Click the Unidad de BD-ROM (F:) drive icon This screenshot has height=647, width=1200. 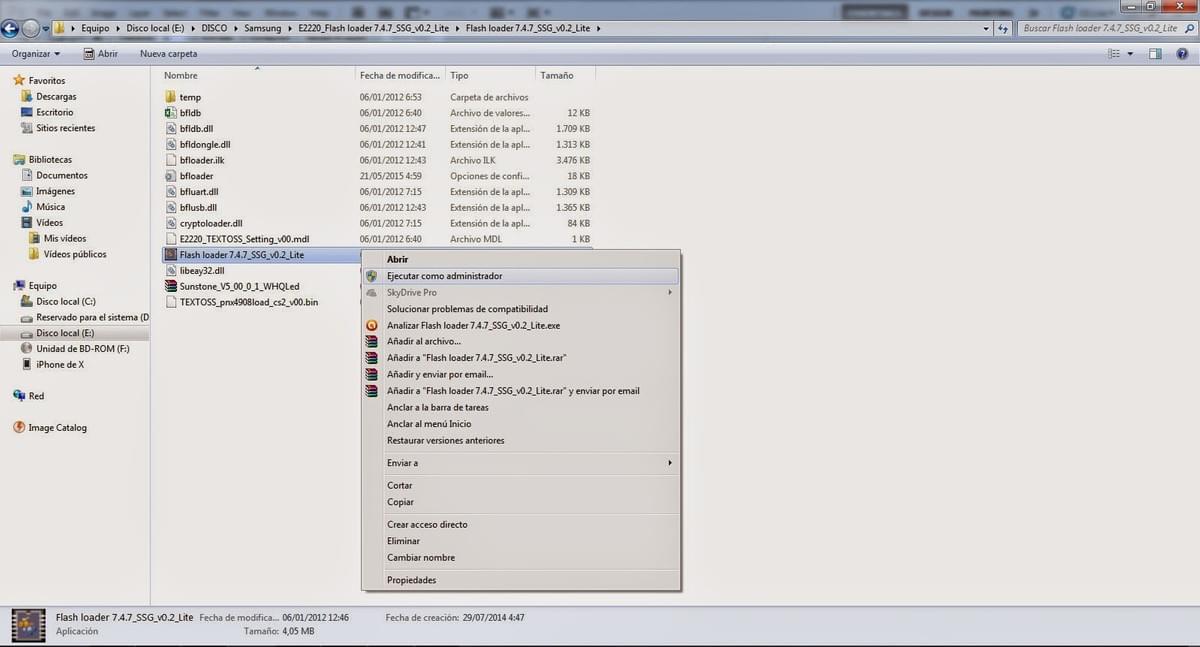pyautogui.click(x=27, y=349)
